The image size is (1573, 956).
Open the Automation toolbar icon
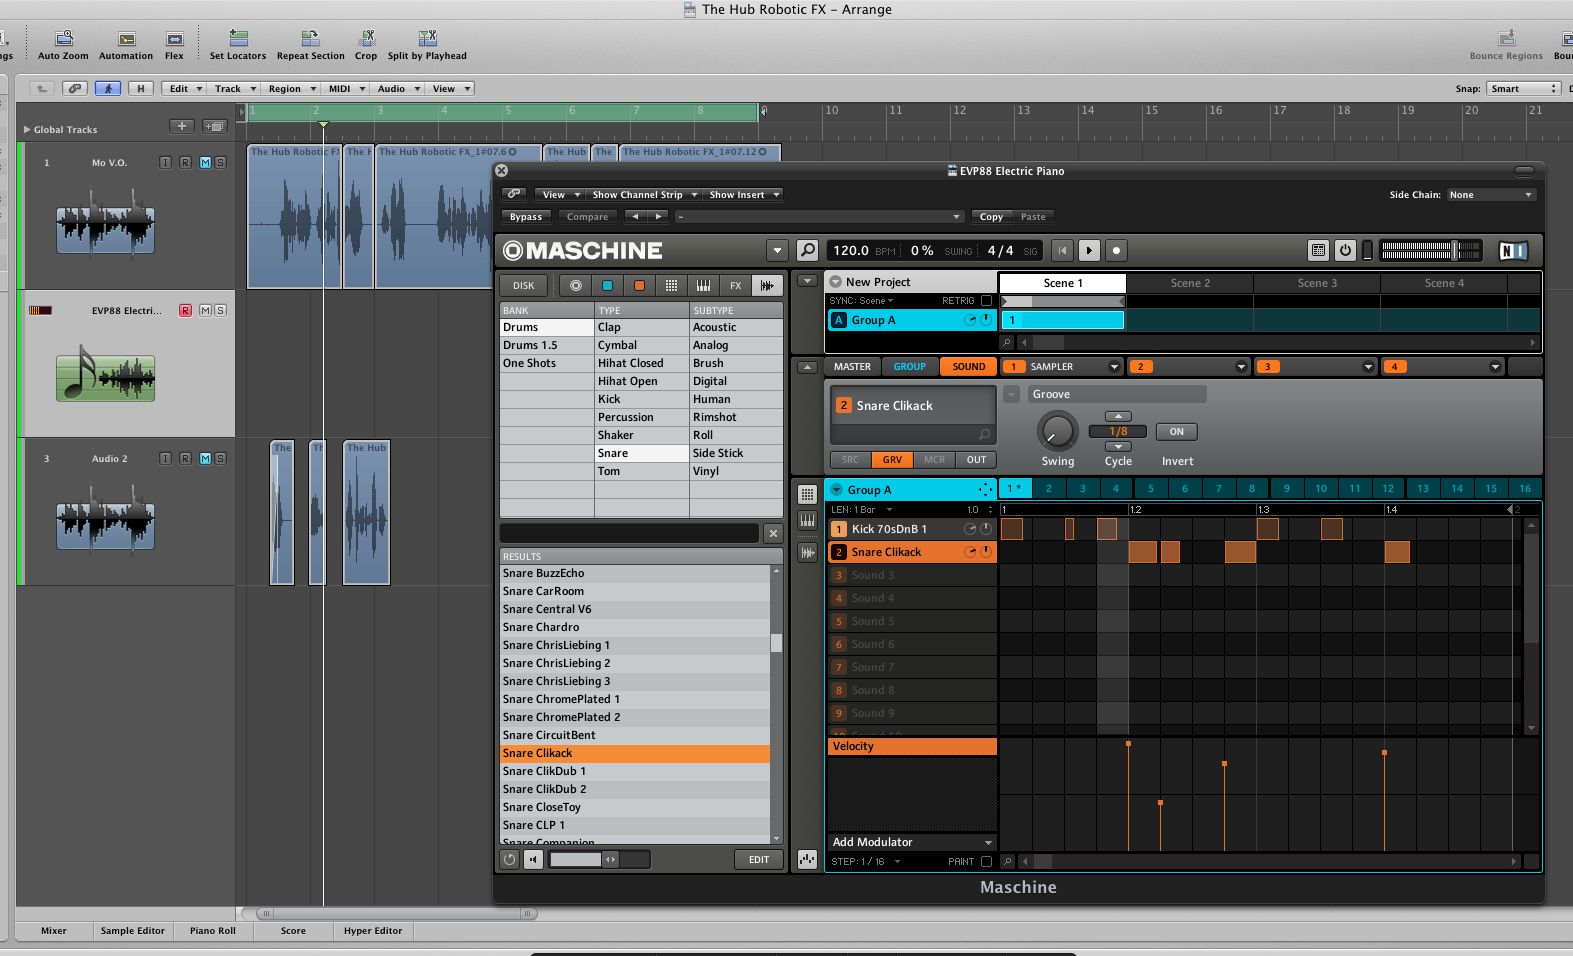tap(126, 39)
